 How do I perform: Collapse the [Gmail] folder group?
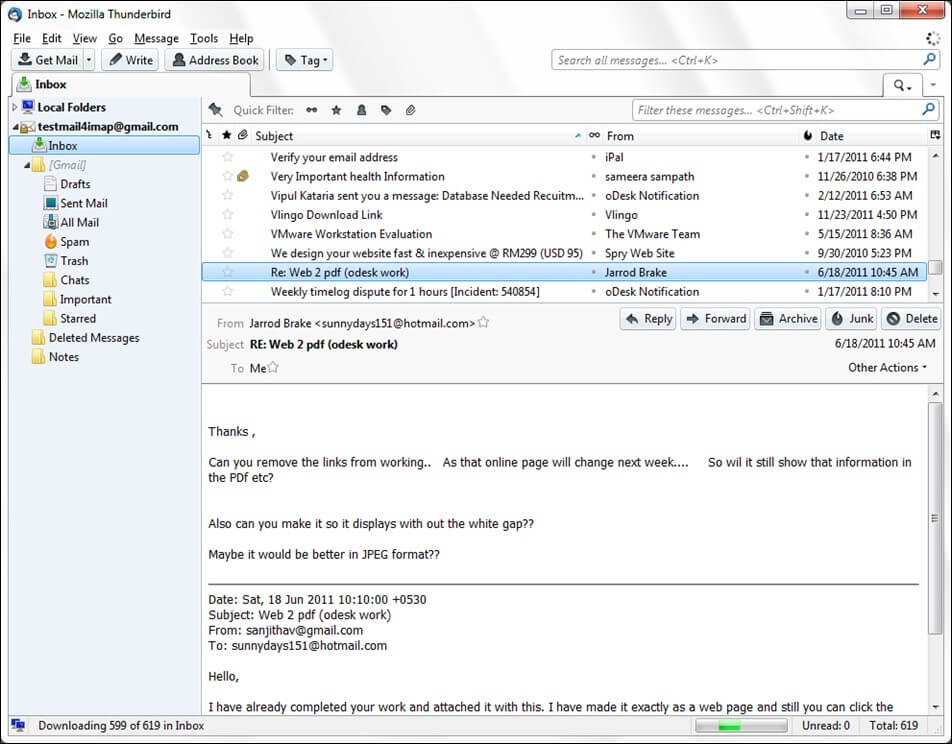(x=27, y=165)
